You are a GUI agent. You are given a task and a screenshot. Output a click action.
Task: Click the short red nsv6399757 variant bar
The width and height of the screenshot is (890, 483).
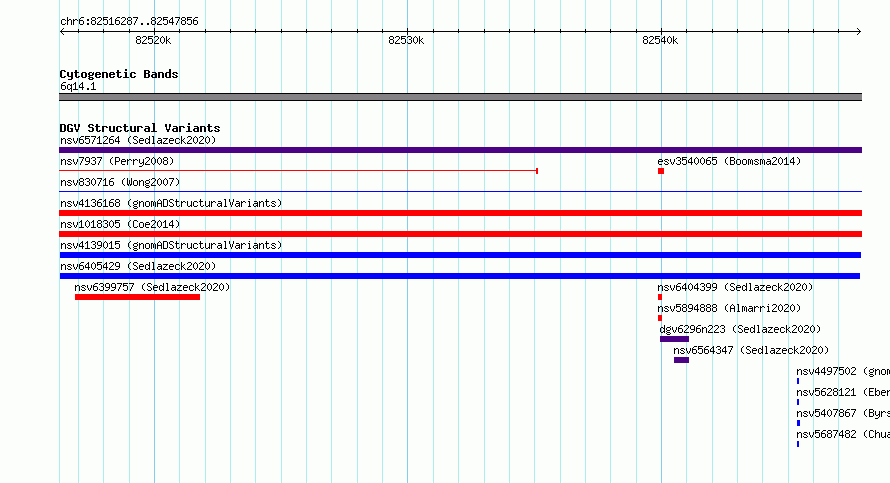point(137,297)
